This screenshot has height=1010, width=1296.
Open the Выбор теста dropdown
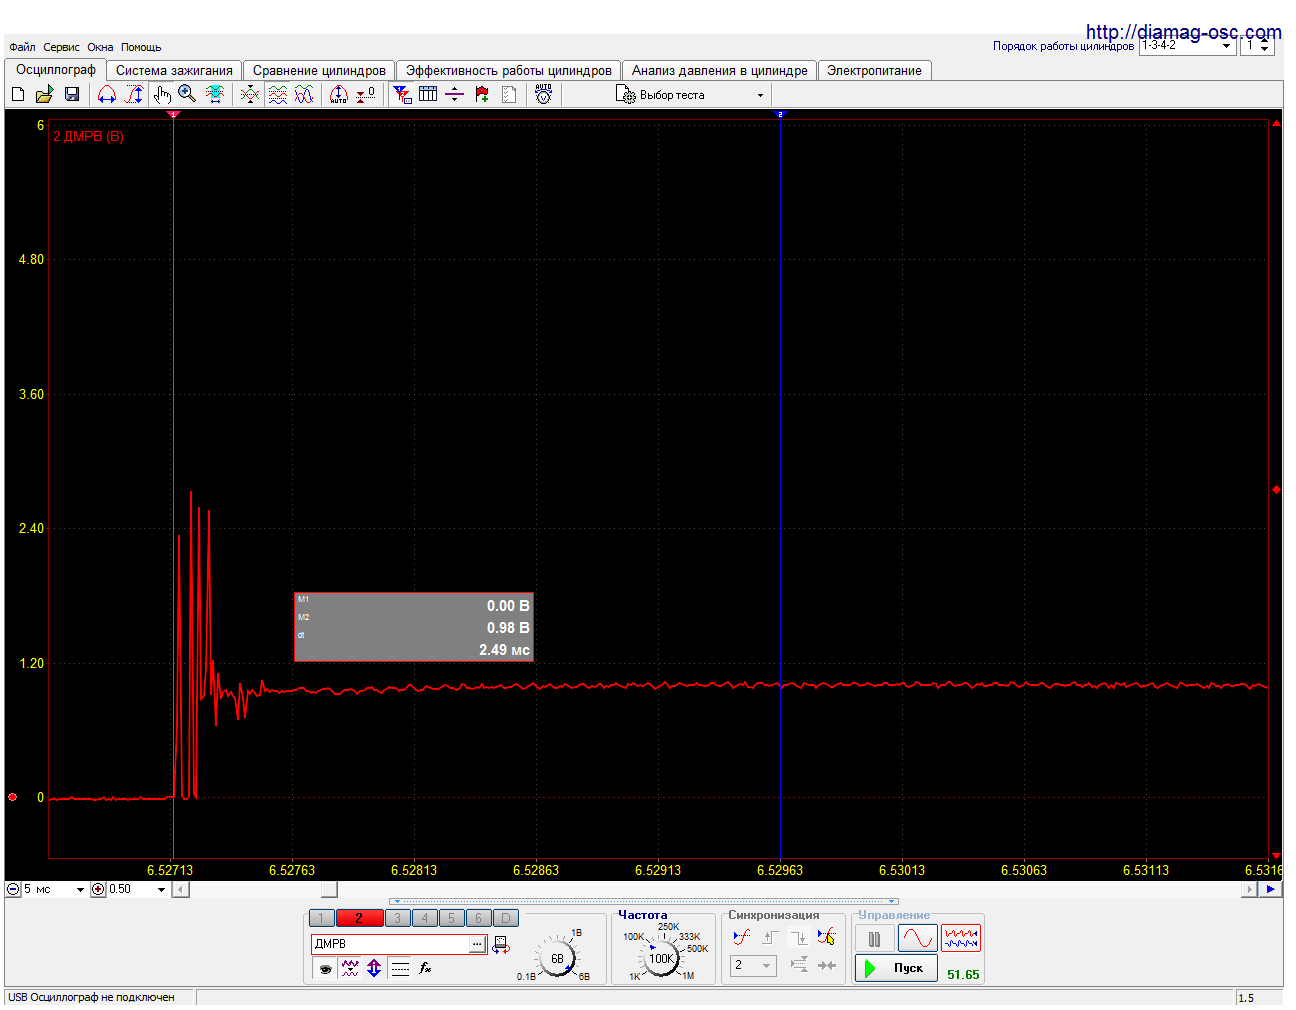(690, 95)
